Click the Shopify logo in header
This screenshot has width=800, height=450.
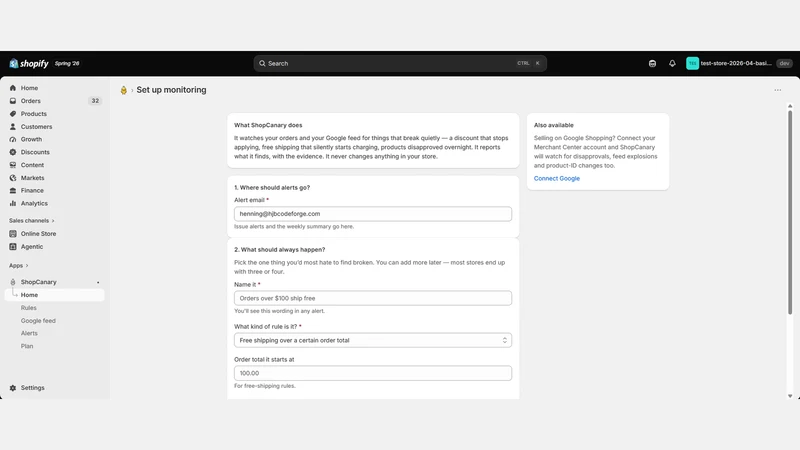tap(29, 63)
